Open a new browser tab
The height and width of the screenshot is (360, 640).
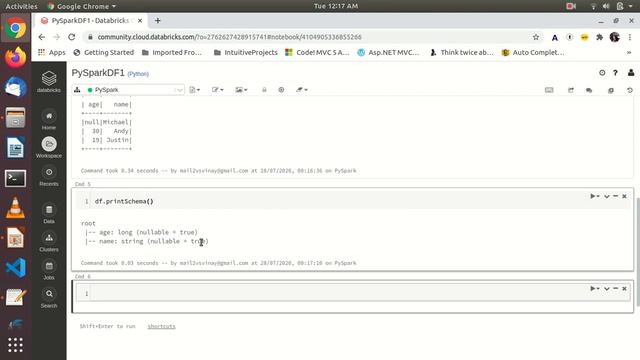coord(158,20)
